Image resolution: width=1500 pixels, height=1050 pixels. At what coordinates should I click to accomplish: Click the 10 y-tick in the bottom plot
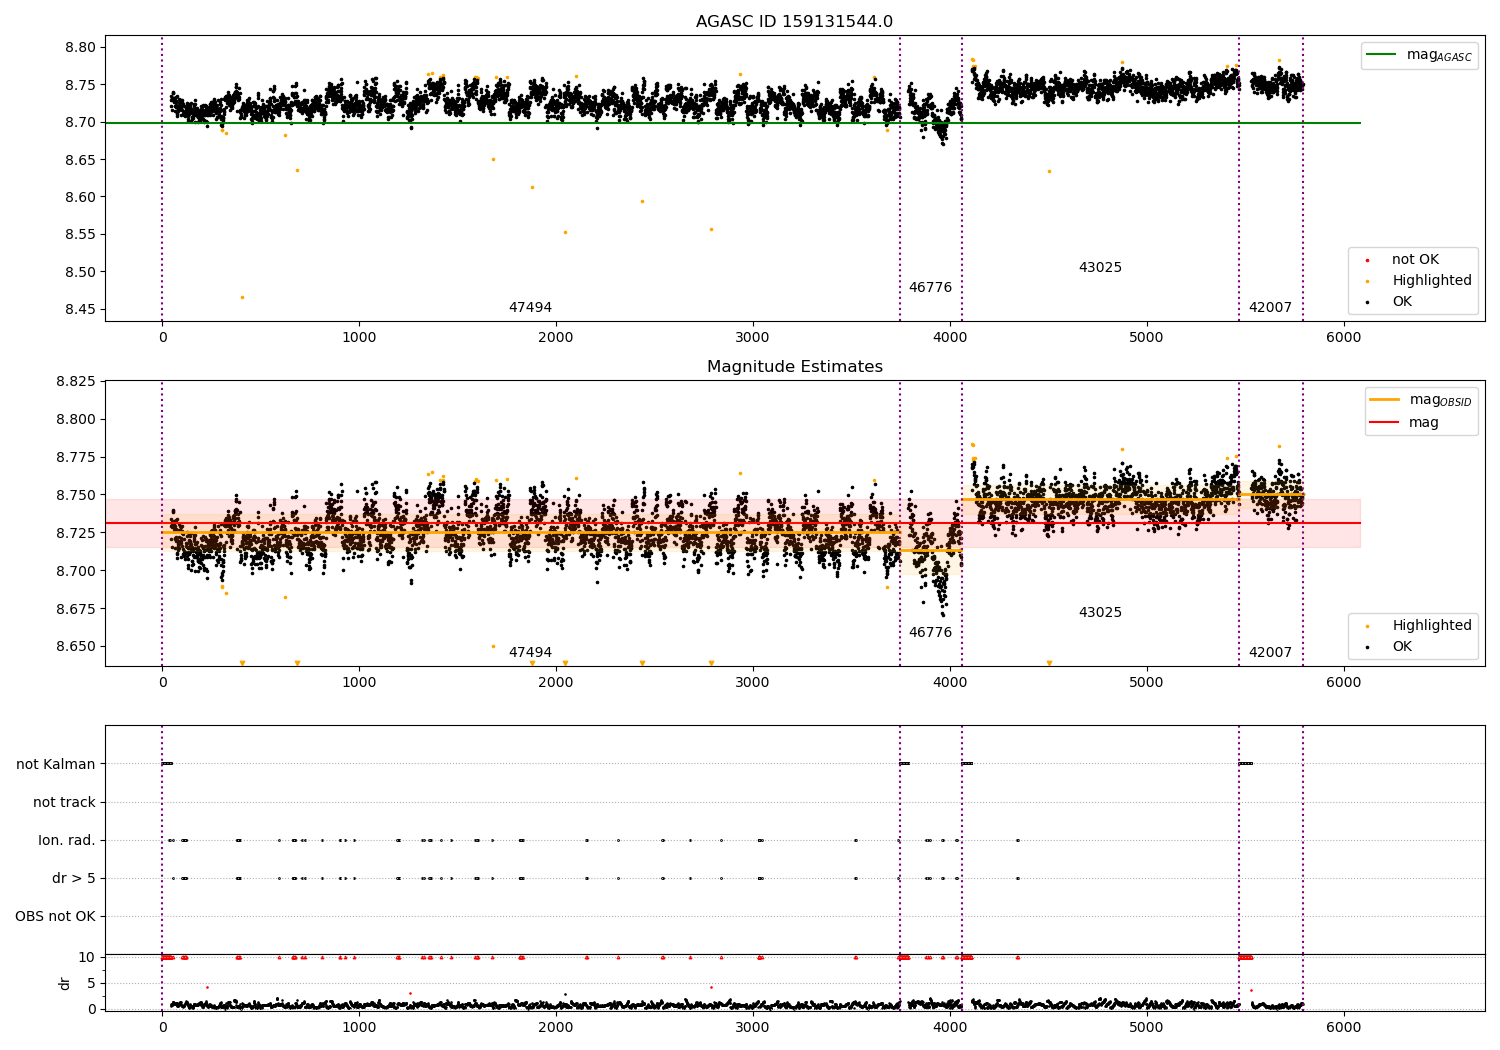[x=87, y=958]
